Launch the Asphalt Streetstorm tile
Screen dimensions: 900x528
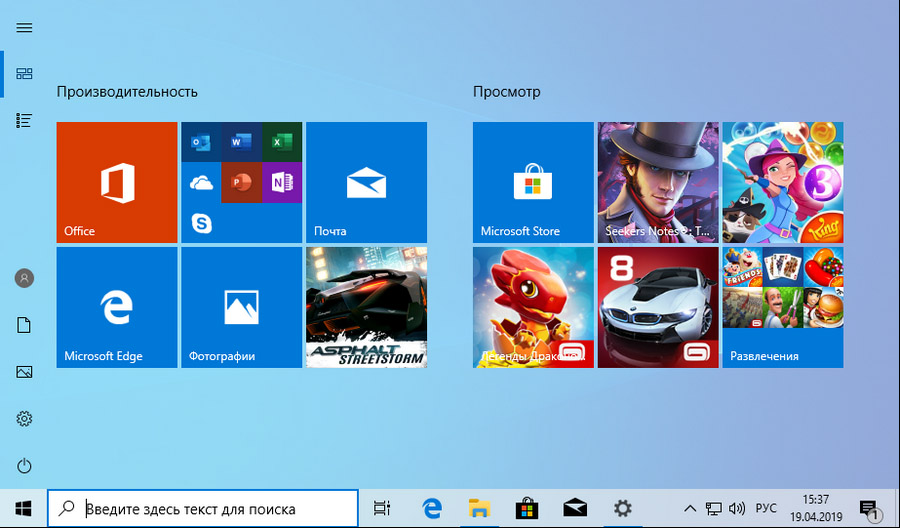(x=366, y=307)
